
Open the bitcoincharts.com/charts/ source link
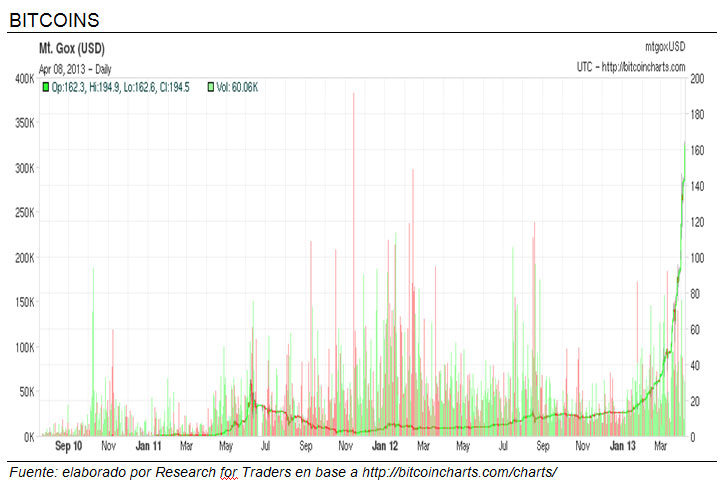pos(459,472)
